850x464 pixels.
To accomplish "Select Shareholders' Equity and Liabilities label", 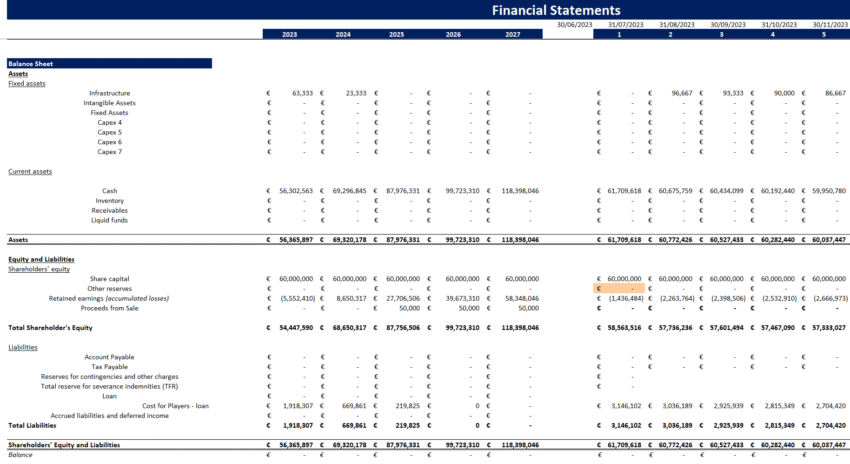I will (64, 444).
